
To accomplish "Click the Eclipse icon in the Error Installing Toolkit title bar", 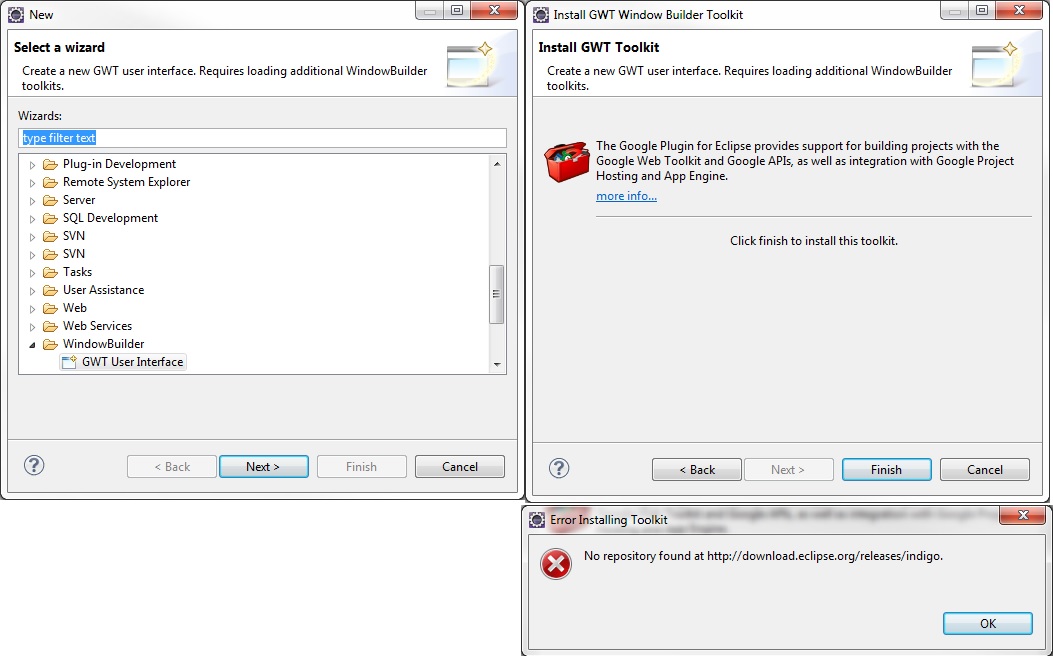I will point(537,520).
